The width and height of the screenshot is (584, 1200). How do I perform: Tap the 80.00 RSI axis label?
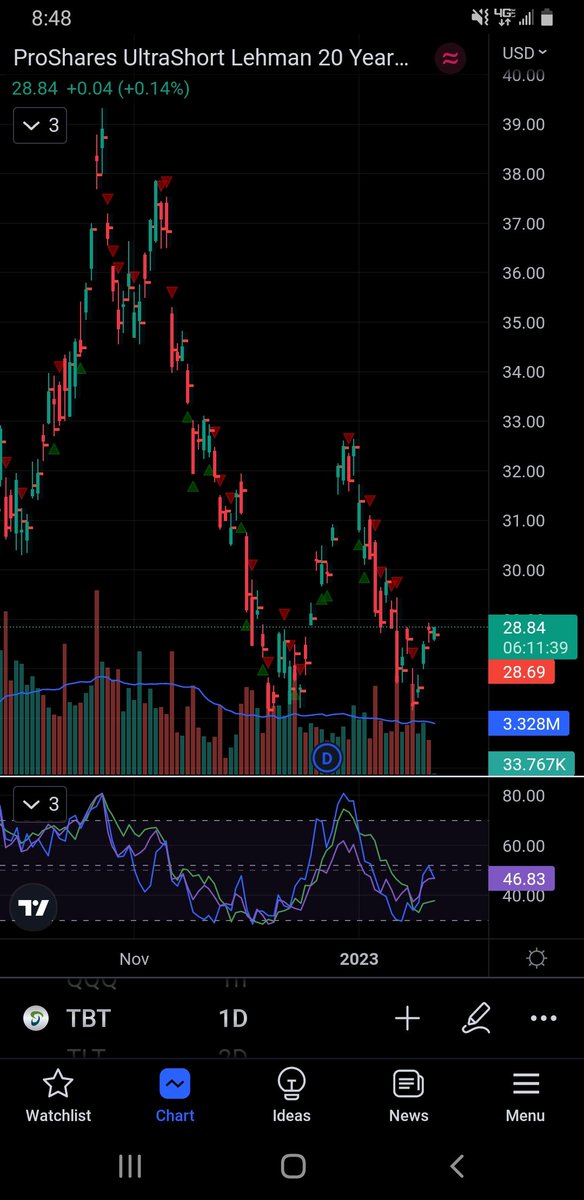click(523, 796)
